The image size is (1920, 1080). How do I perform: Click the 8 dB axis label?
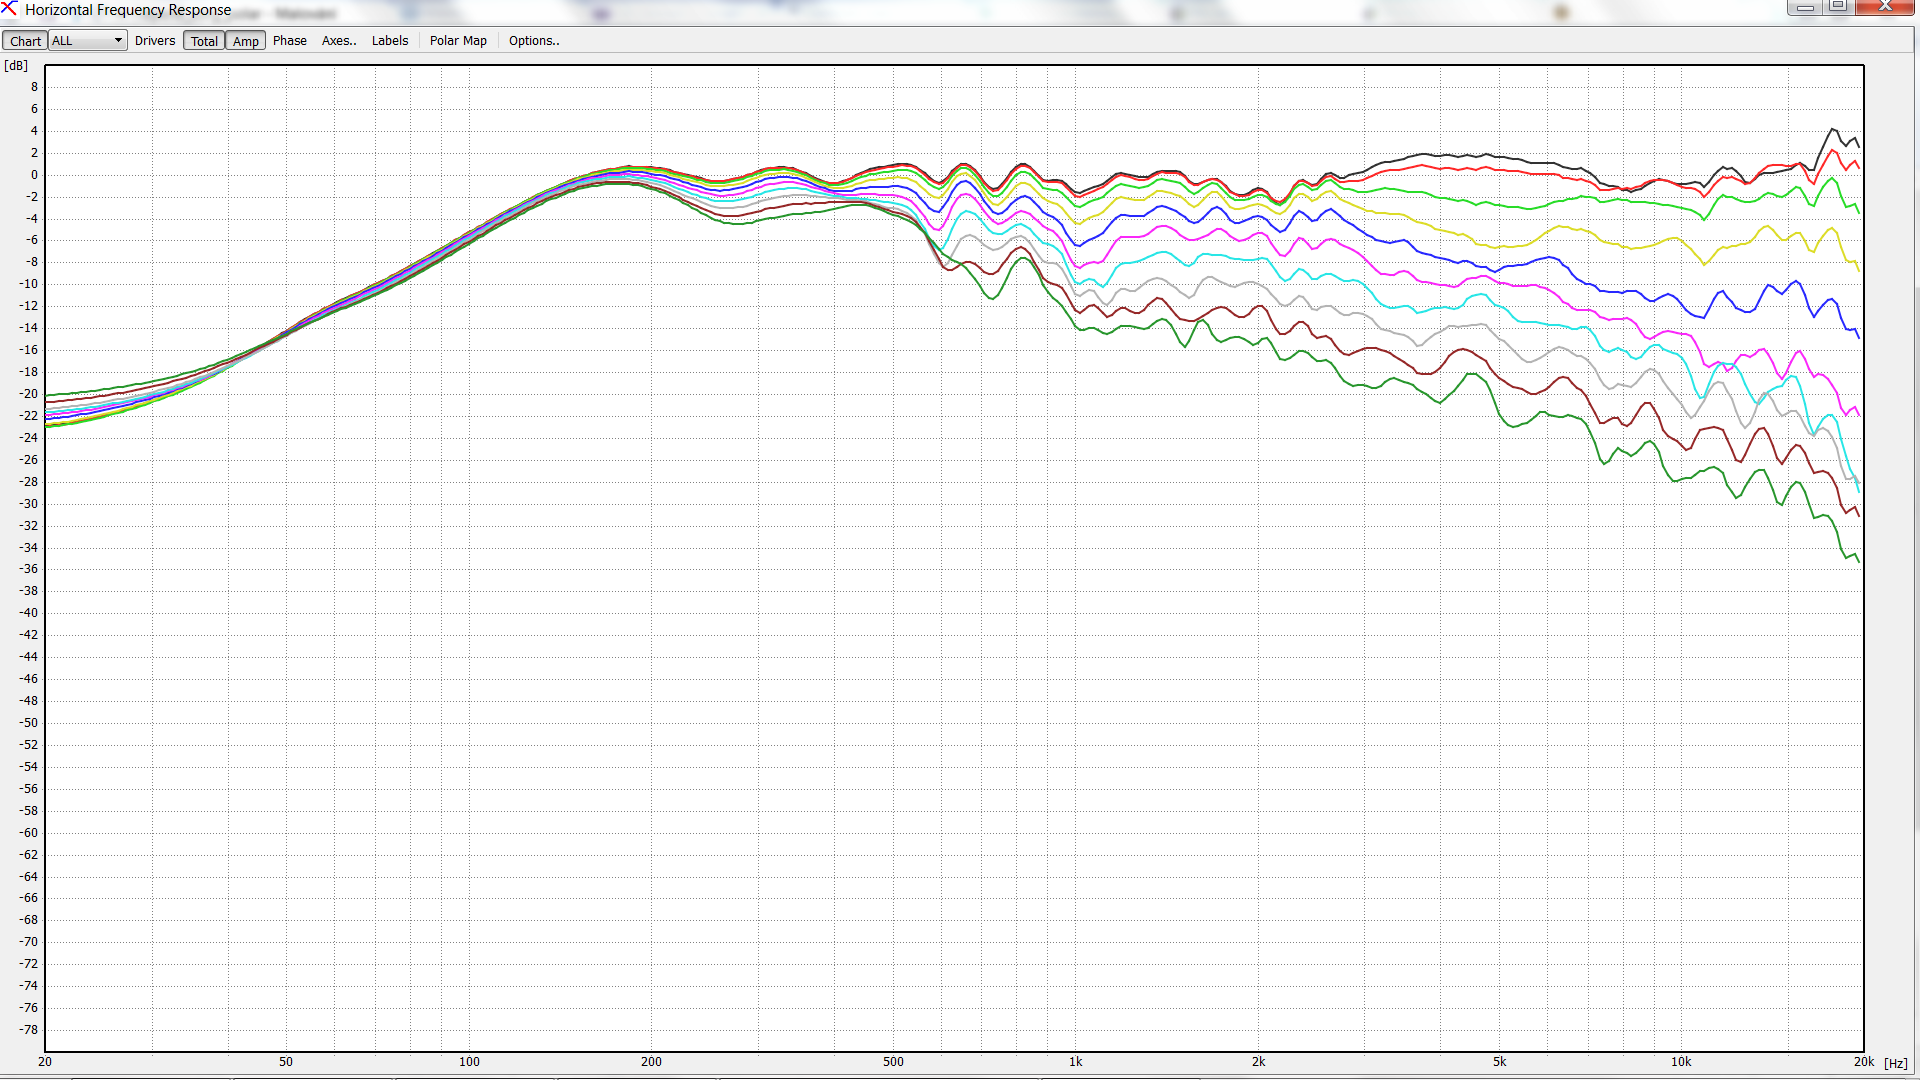(x=34, y=87)
